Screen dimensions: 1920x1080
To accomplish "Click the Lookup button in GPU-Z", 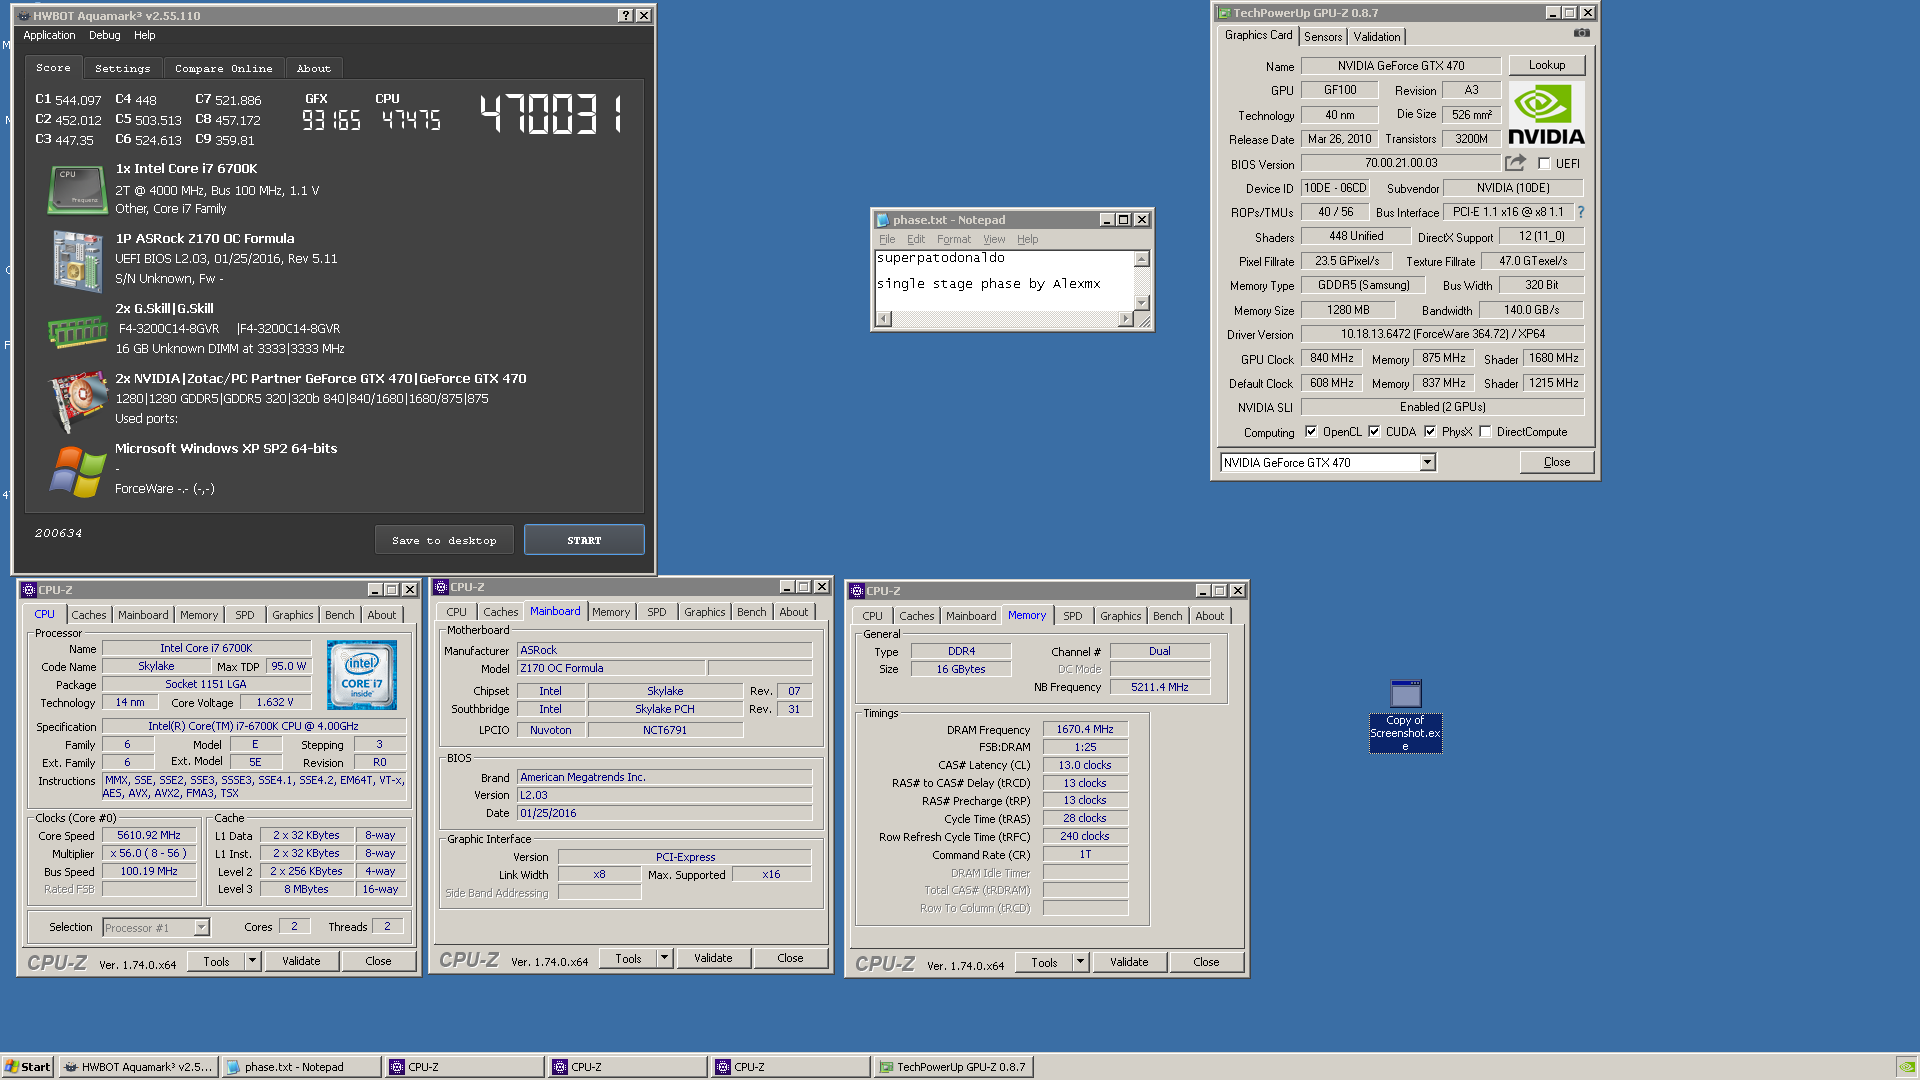I will pos(1547,65).
